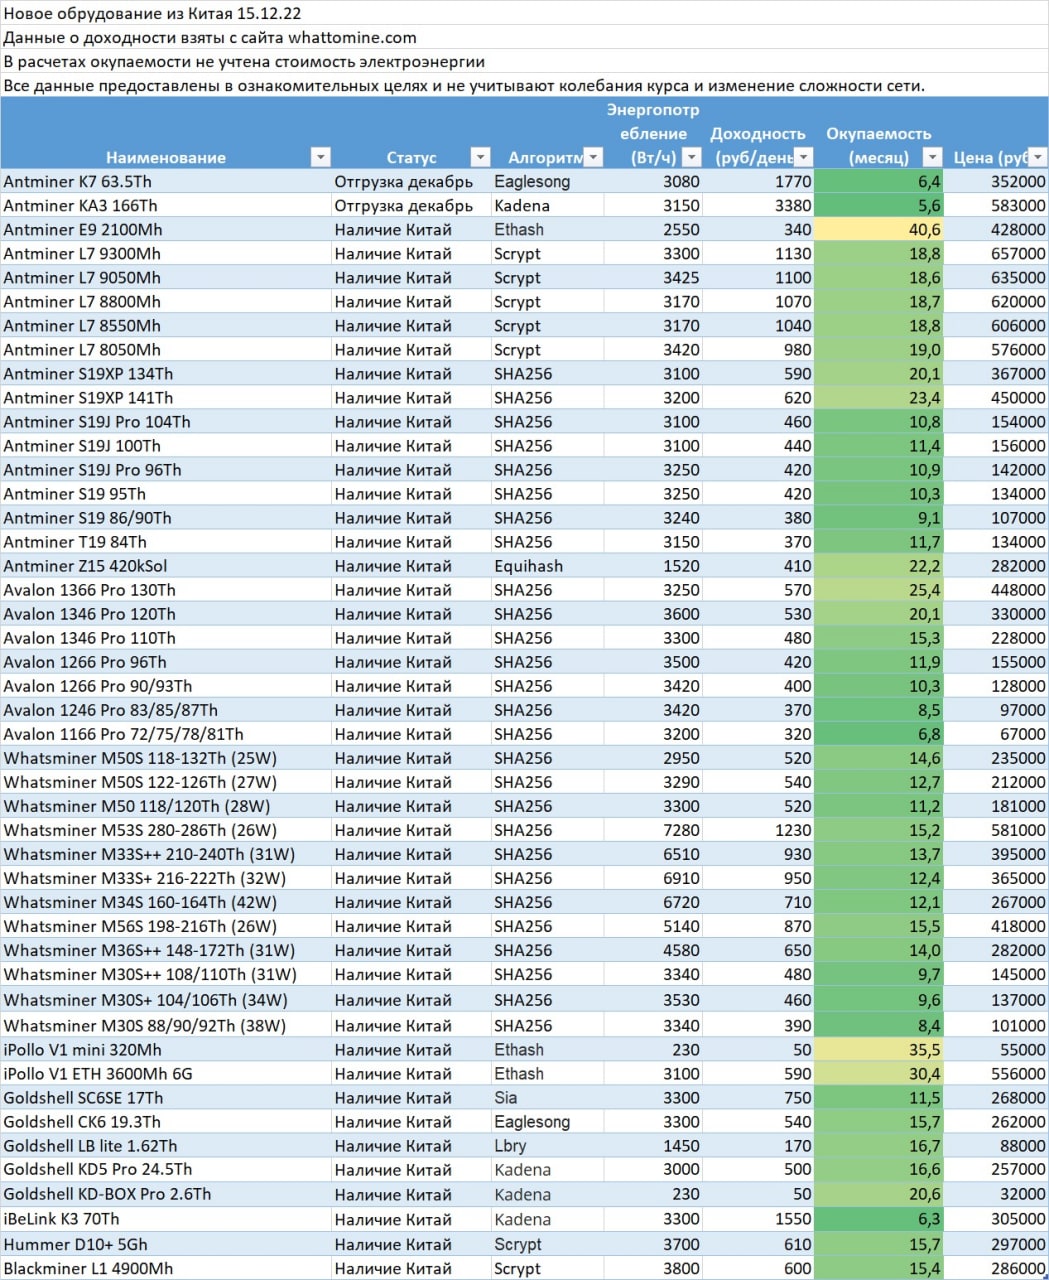This screenshot has width=1049, height=1280.
Task: Select the Sia algorithm cell
Action: pos(547,1097)
